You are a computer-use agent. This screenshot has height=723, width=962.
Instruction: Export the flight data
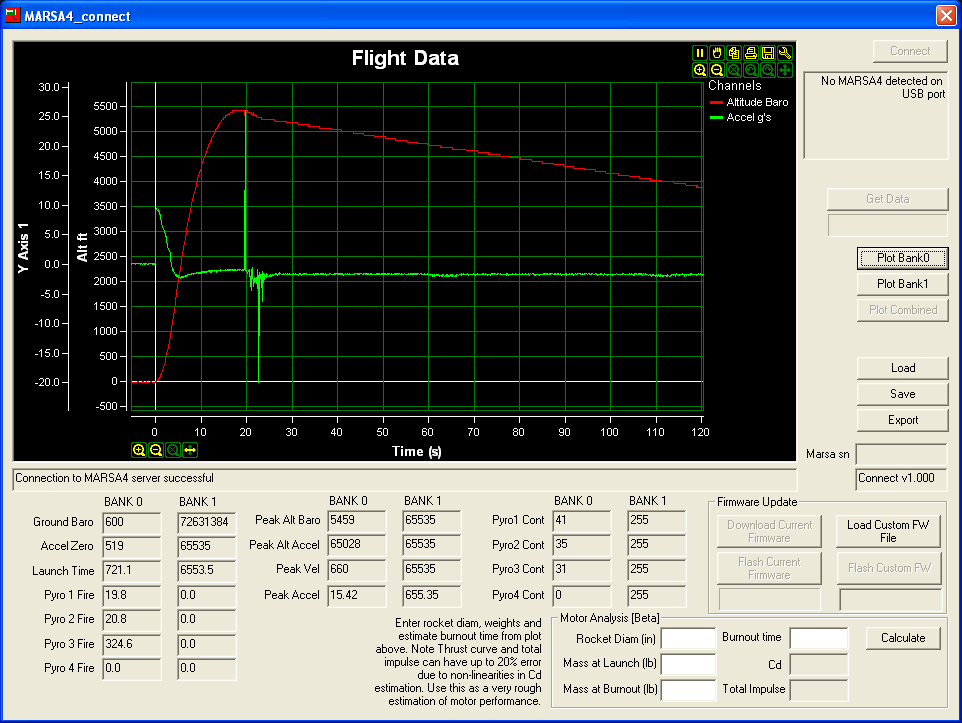(902, 420)
